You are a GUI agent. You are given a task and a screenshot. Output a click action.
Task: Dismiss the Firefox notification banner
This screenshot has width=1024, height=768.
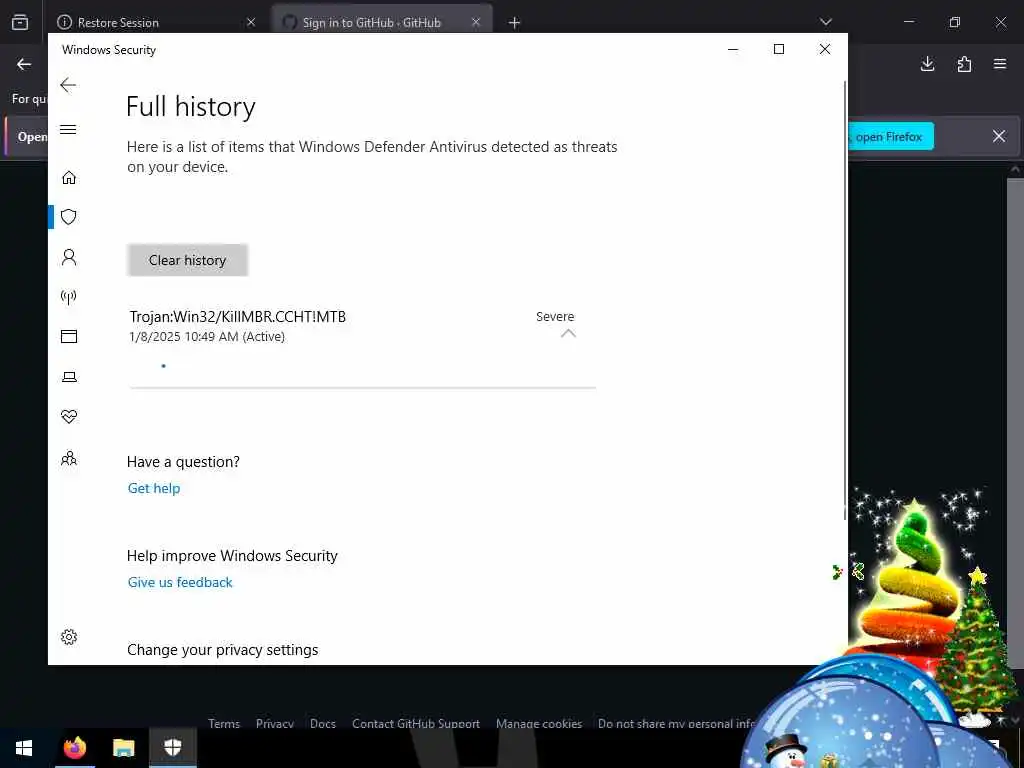[999, 136]
